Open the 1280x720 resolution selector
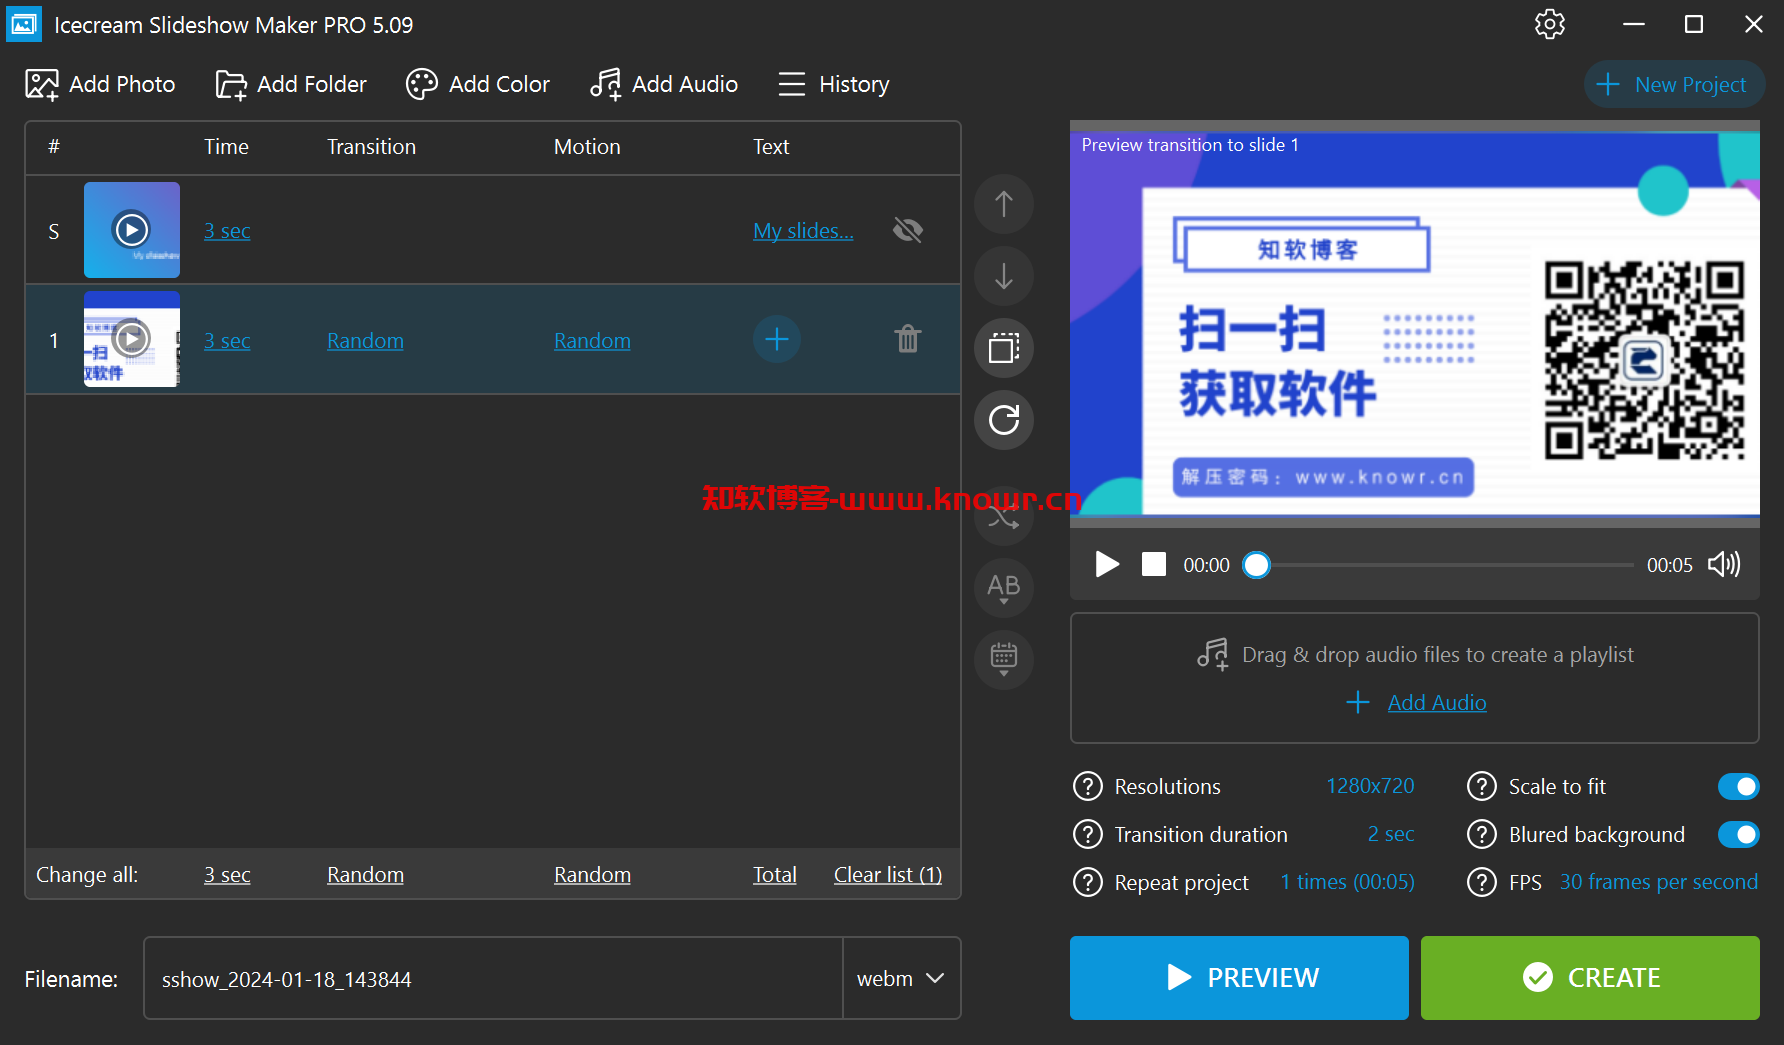This screenshot has height=1045, width=1784. [1370, 787]
